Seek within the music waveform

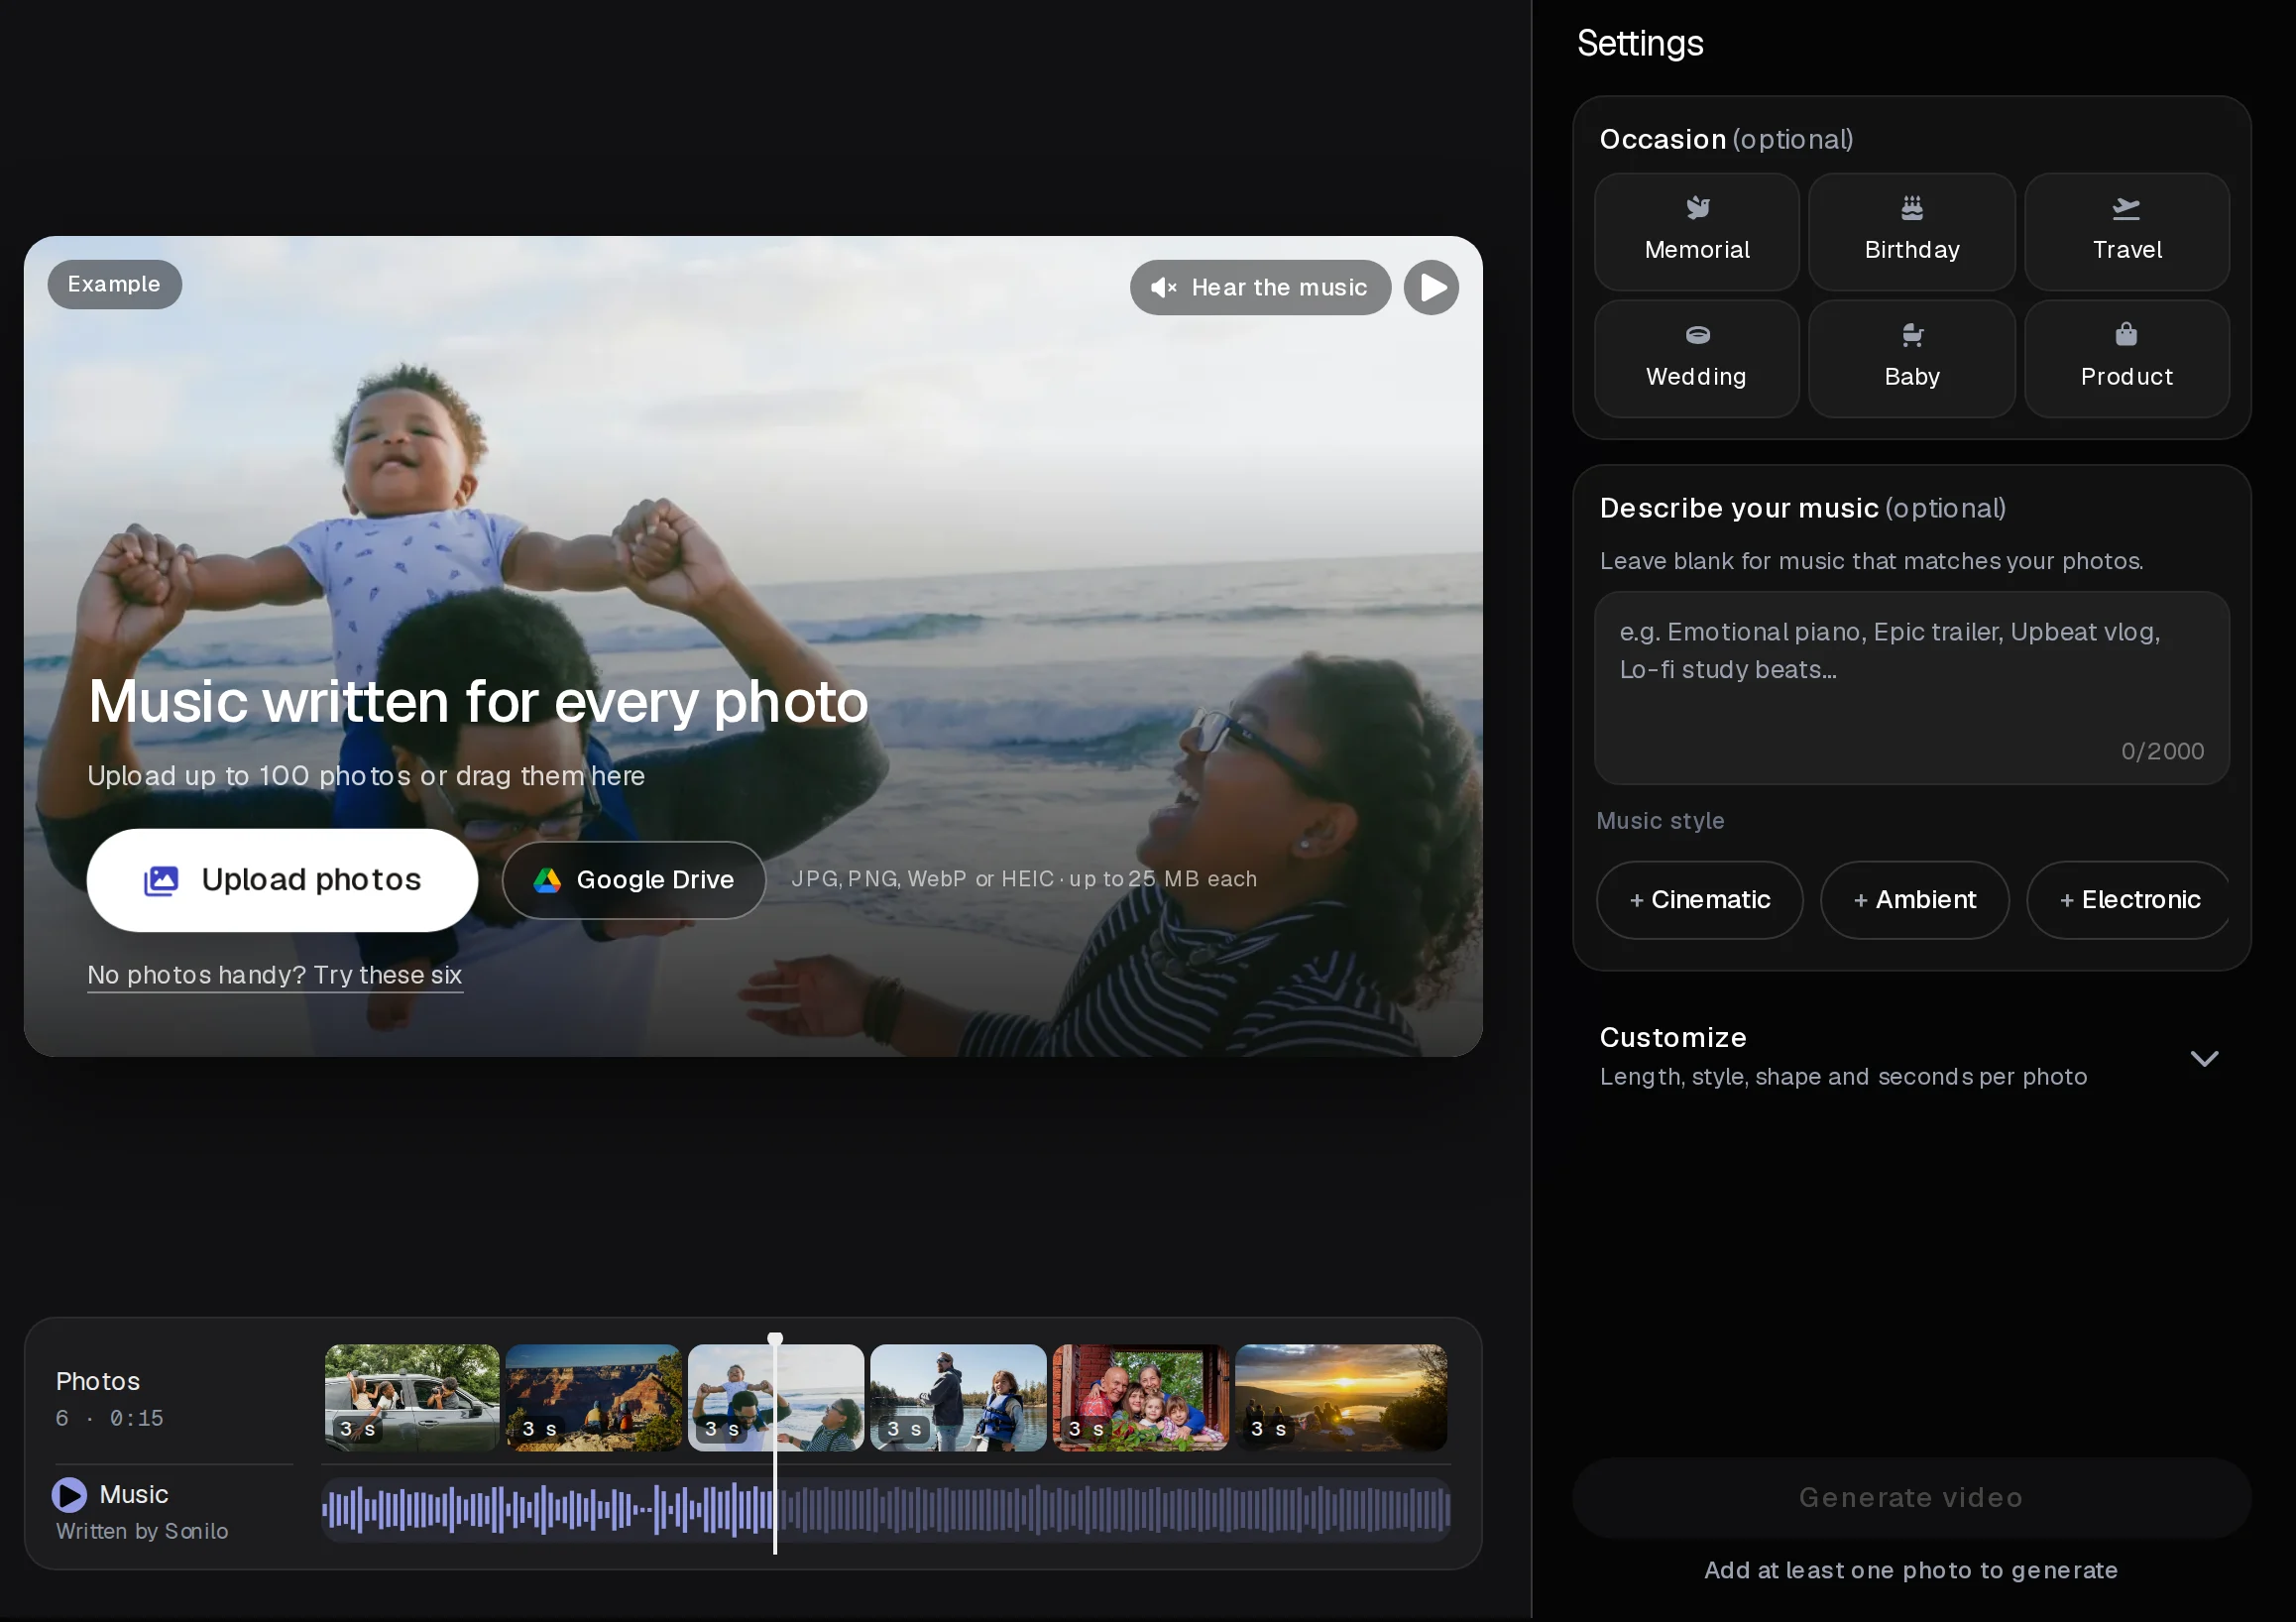[886, 1509]
